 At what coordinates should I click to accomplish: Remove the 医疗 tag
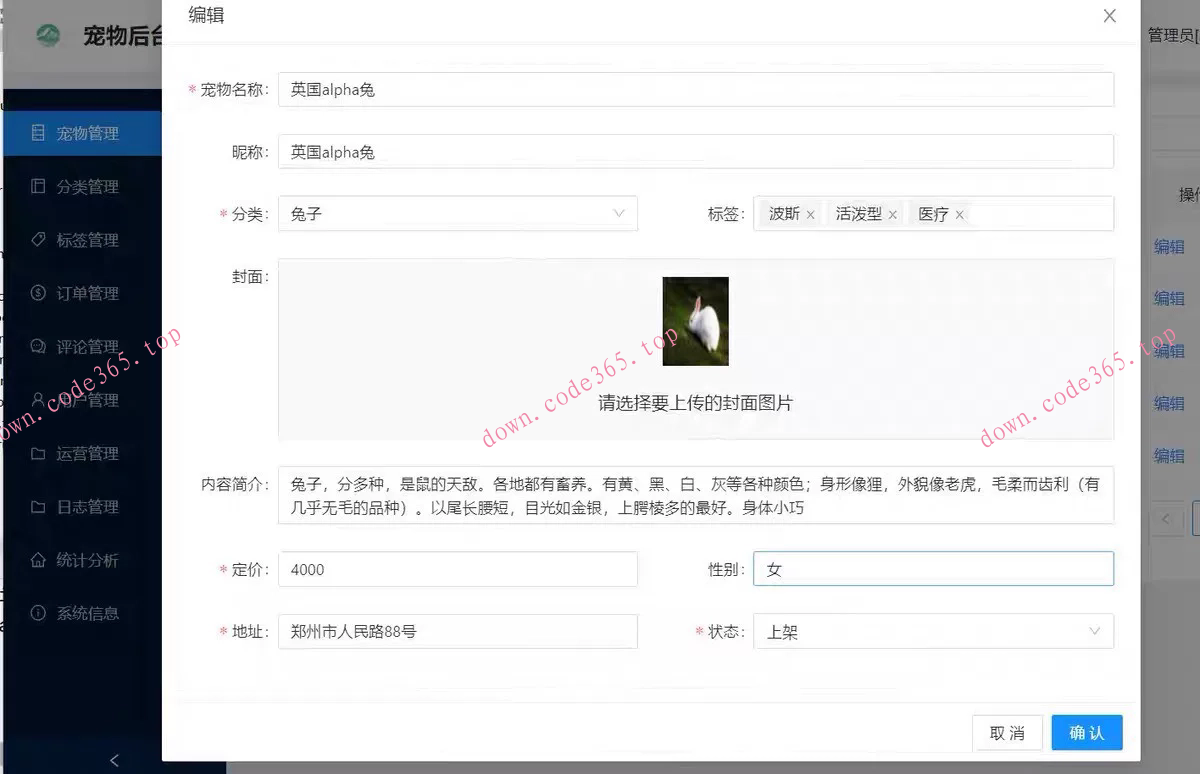tap(959, 213)
